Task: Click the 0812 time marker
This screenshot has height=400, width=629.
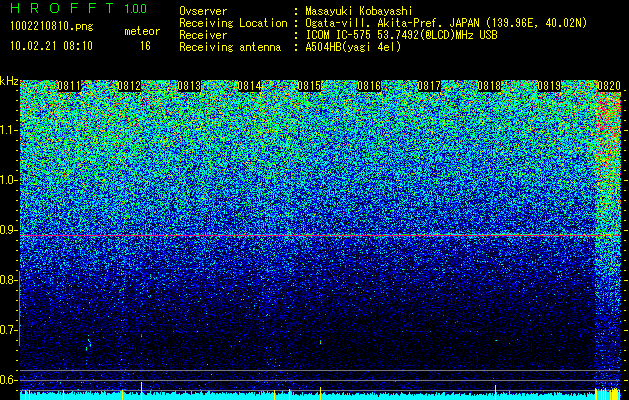Action: [x=129, y=86]
